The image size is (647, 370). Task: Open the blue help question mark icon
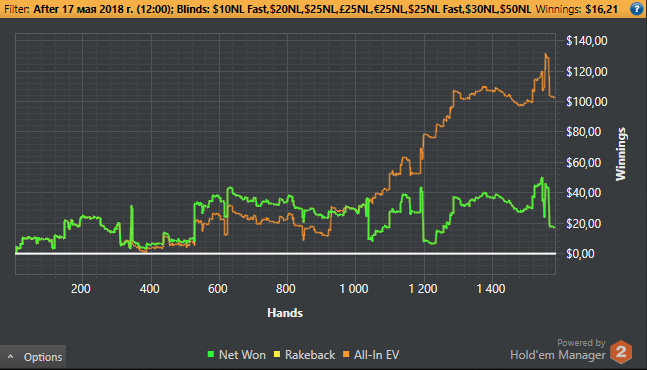coord(637,9)
